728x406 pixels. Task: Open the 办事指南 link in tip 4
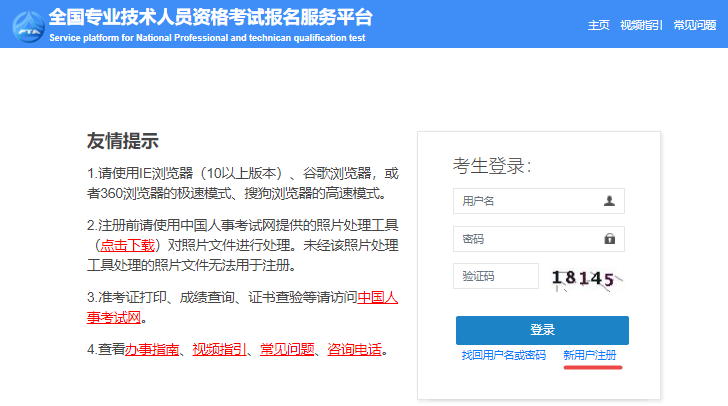(152, 350)
